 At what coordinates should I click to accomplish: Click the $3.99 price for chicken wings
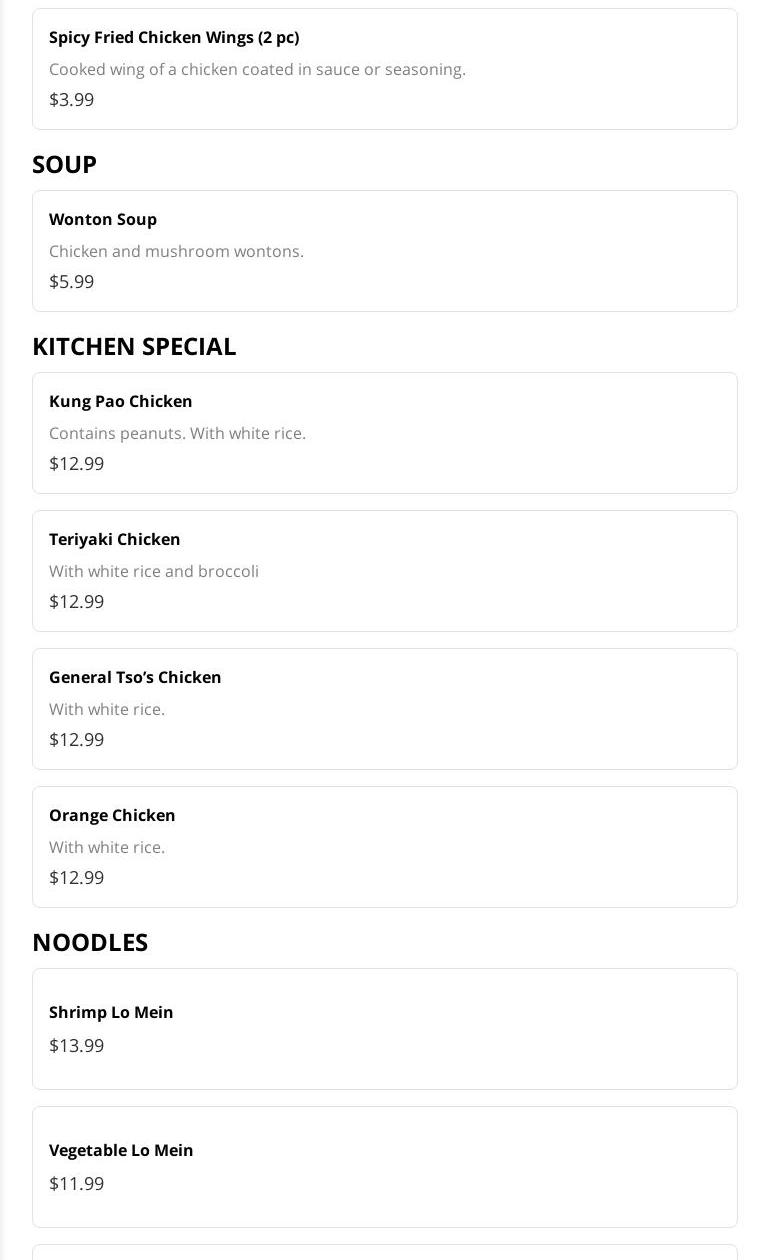tap(72, 100)
